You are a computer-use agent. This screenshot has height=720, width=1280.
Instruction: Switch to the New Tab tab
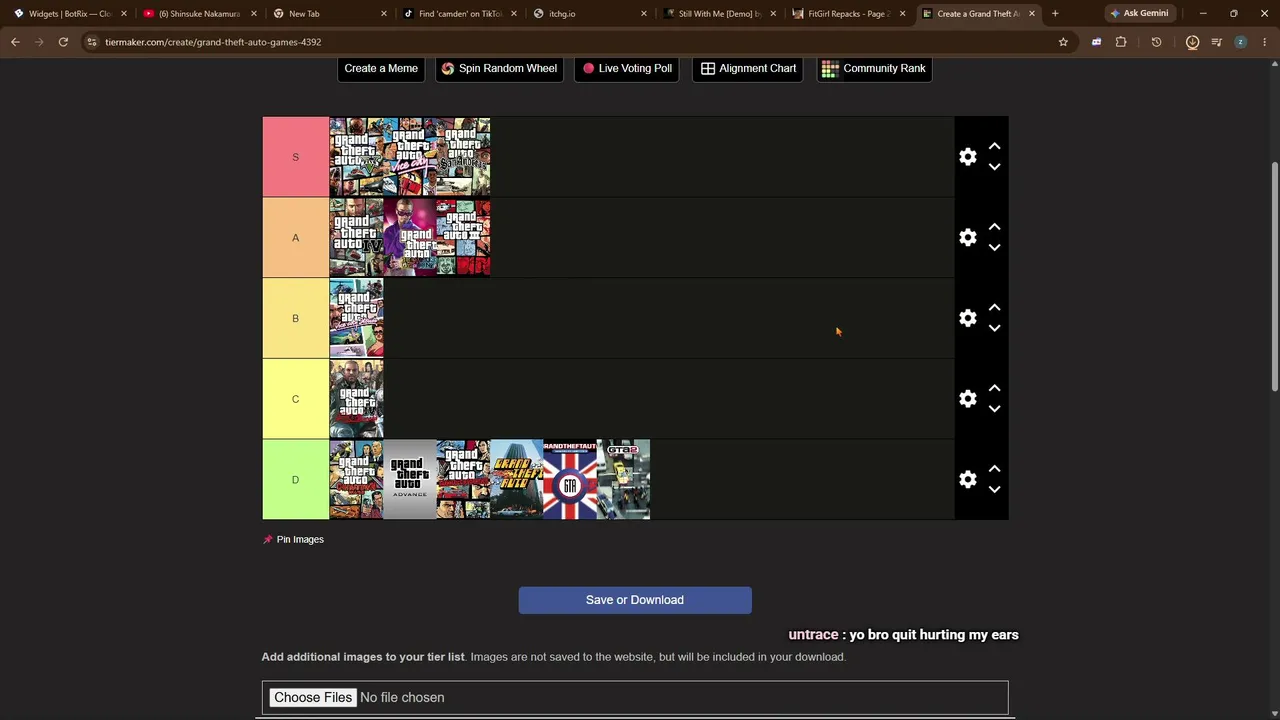(326, 14)
